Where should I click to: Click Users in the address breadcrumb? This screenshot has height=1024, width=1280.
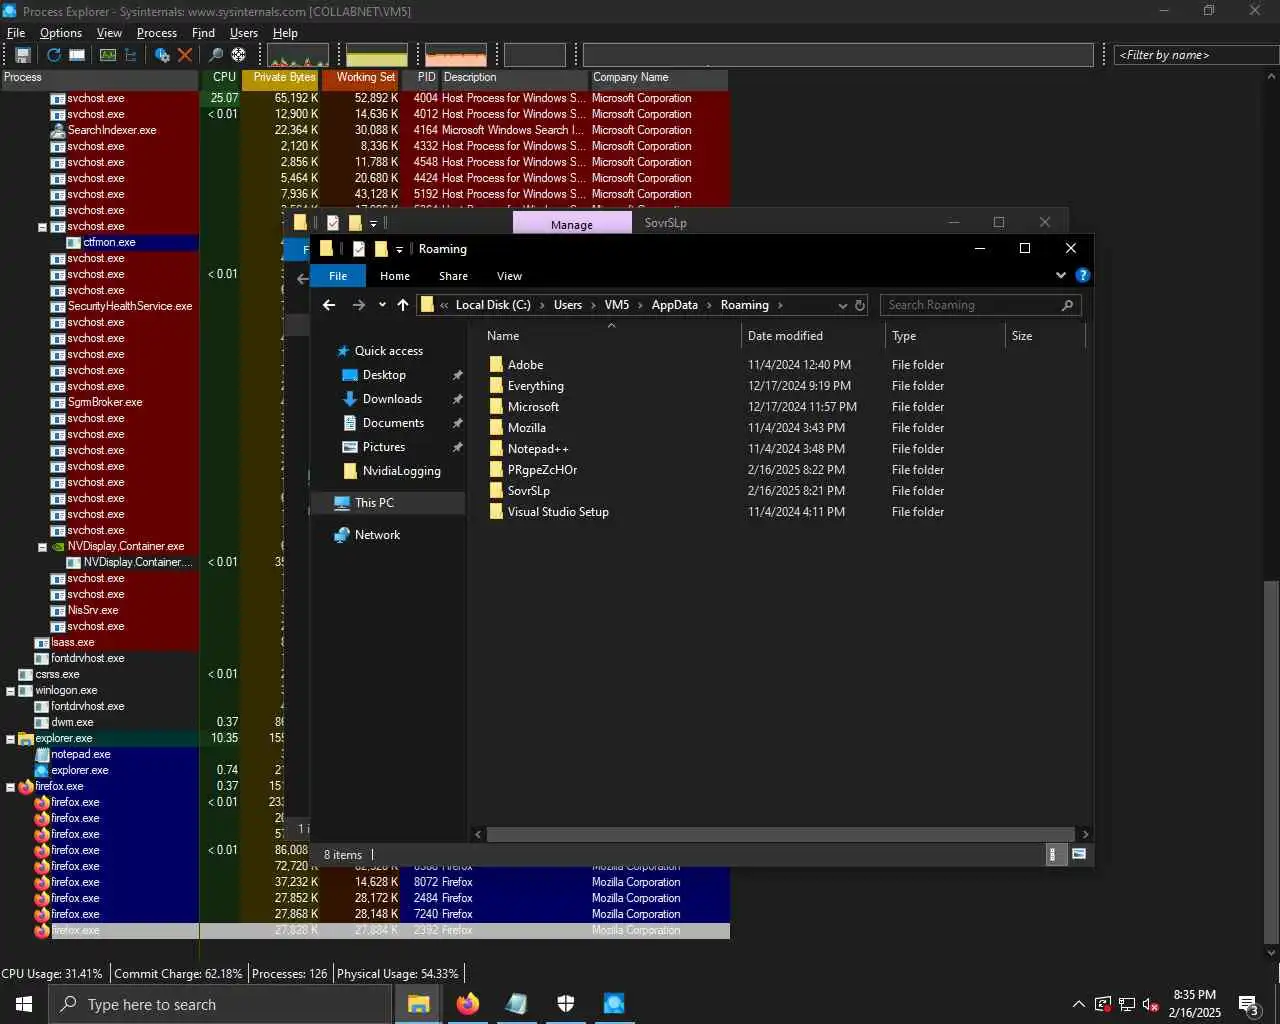pos(568,305)
